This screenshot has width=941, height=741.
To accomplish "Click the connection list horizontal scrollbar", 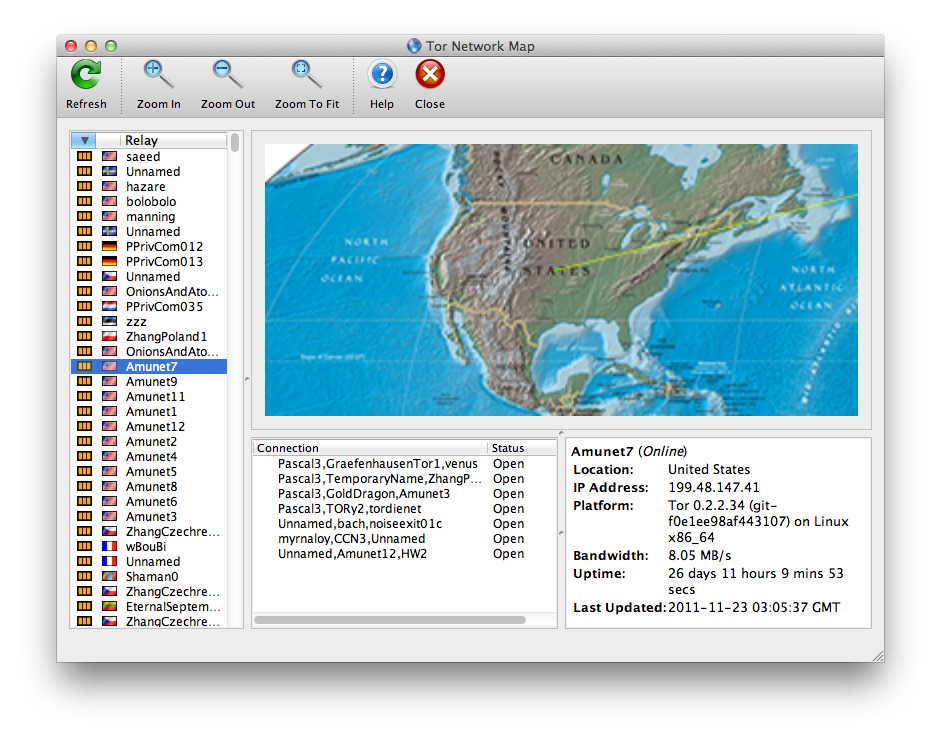I will coord(390,620).
